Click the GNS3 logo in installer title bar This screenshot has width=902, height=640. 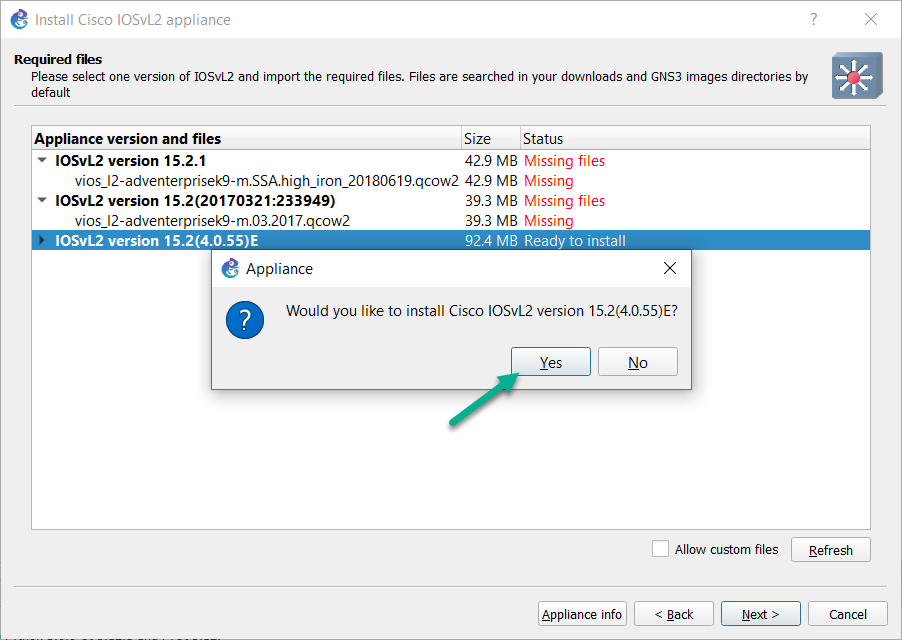tap(20, 19)
